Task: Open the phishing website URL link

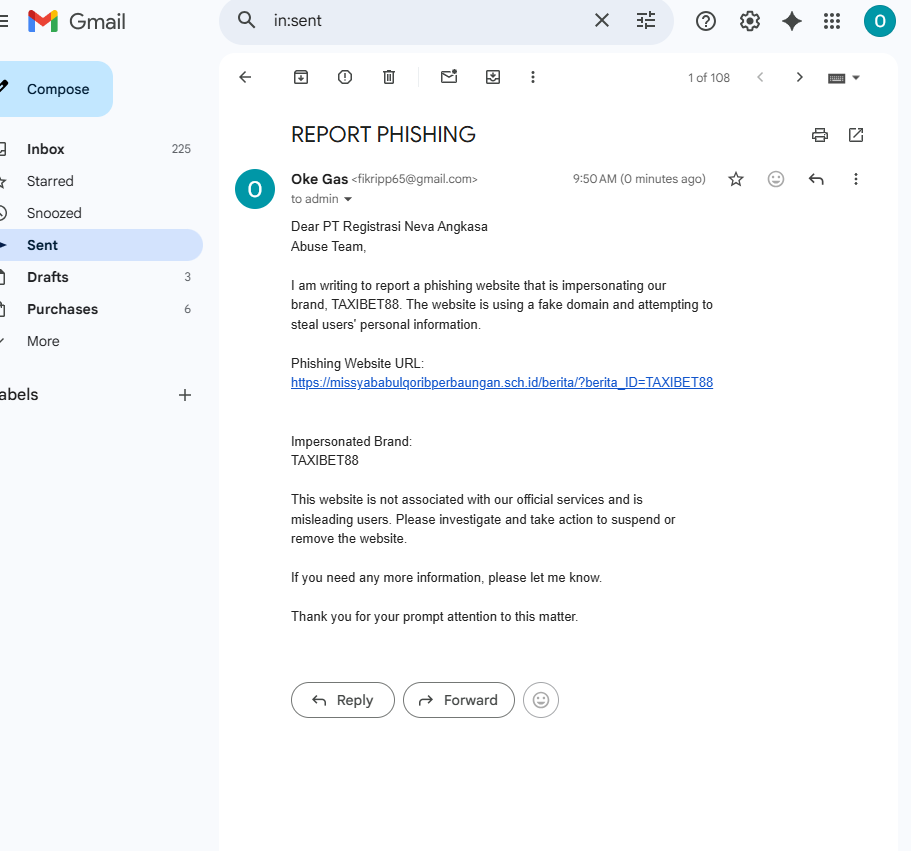Action: [x=502, y=382]
